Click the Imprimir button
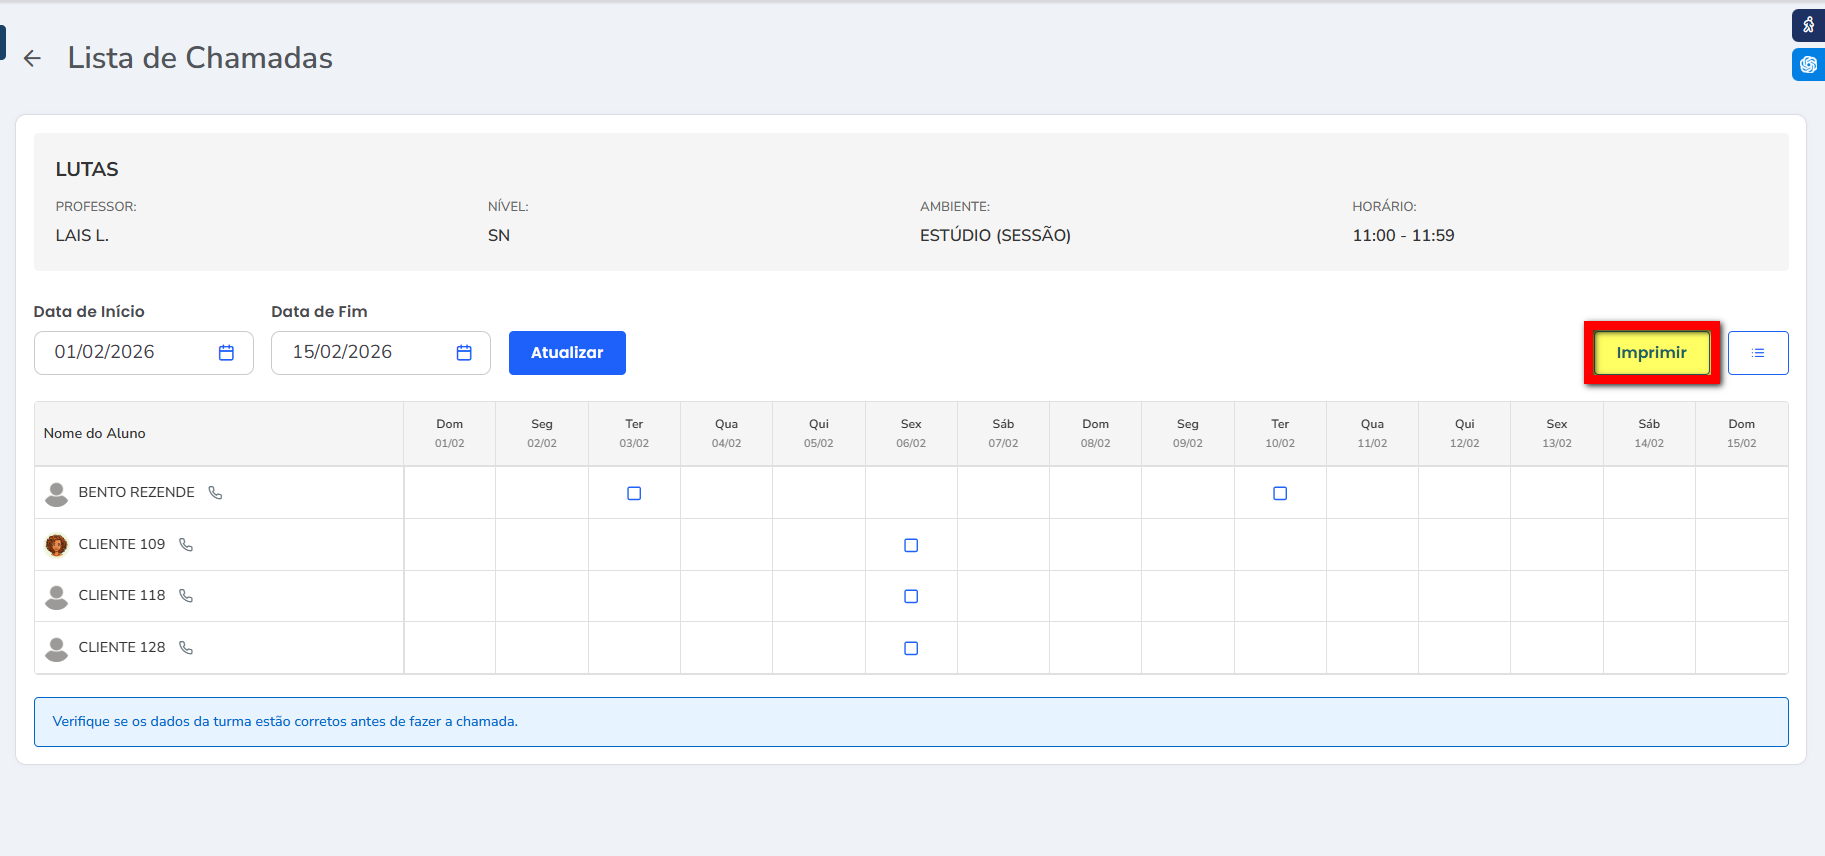Screen dimensions: 1825x856 click(x=1651, y=353)
